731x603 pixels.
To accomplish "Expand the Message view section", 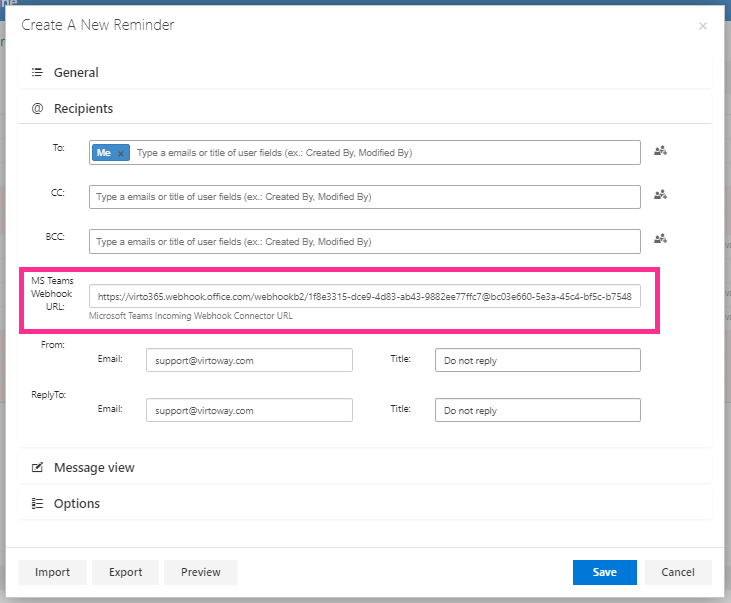I will pyautogui.click(x=365, y=467).
